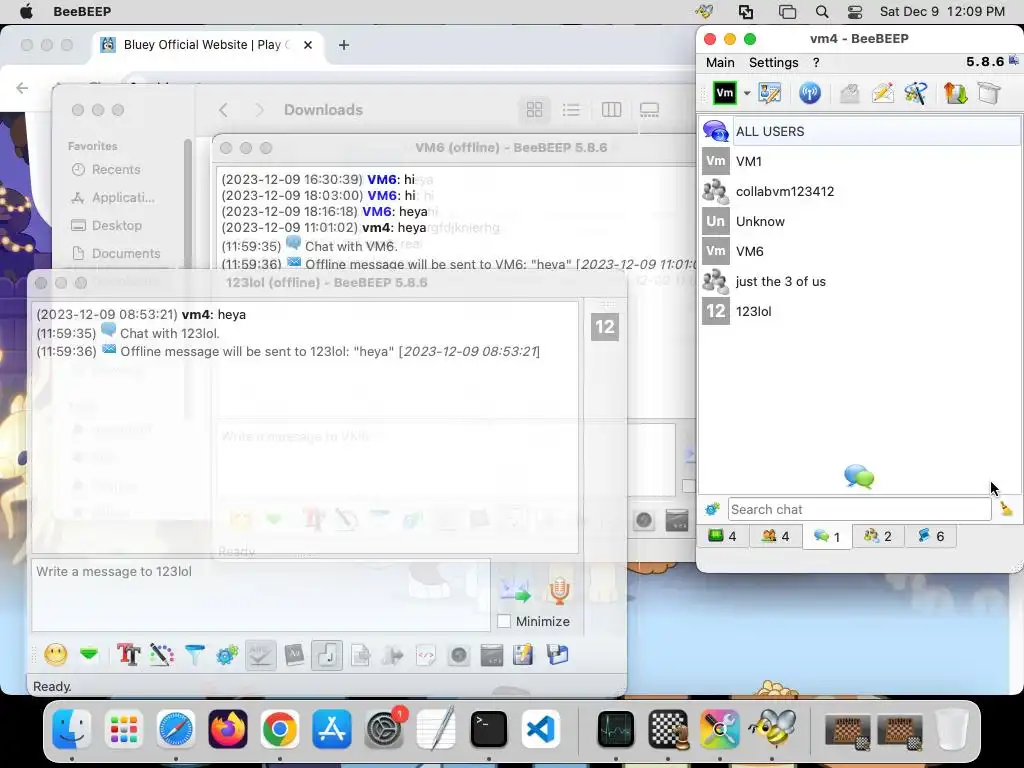Open the chat font selector (TT icon)
The image size is (1024, 768).
[x=129, y=654]
